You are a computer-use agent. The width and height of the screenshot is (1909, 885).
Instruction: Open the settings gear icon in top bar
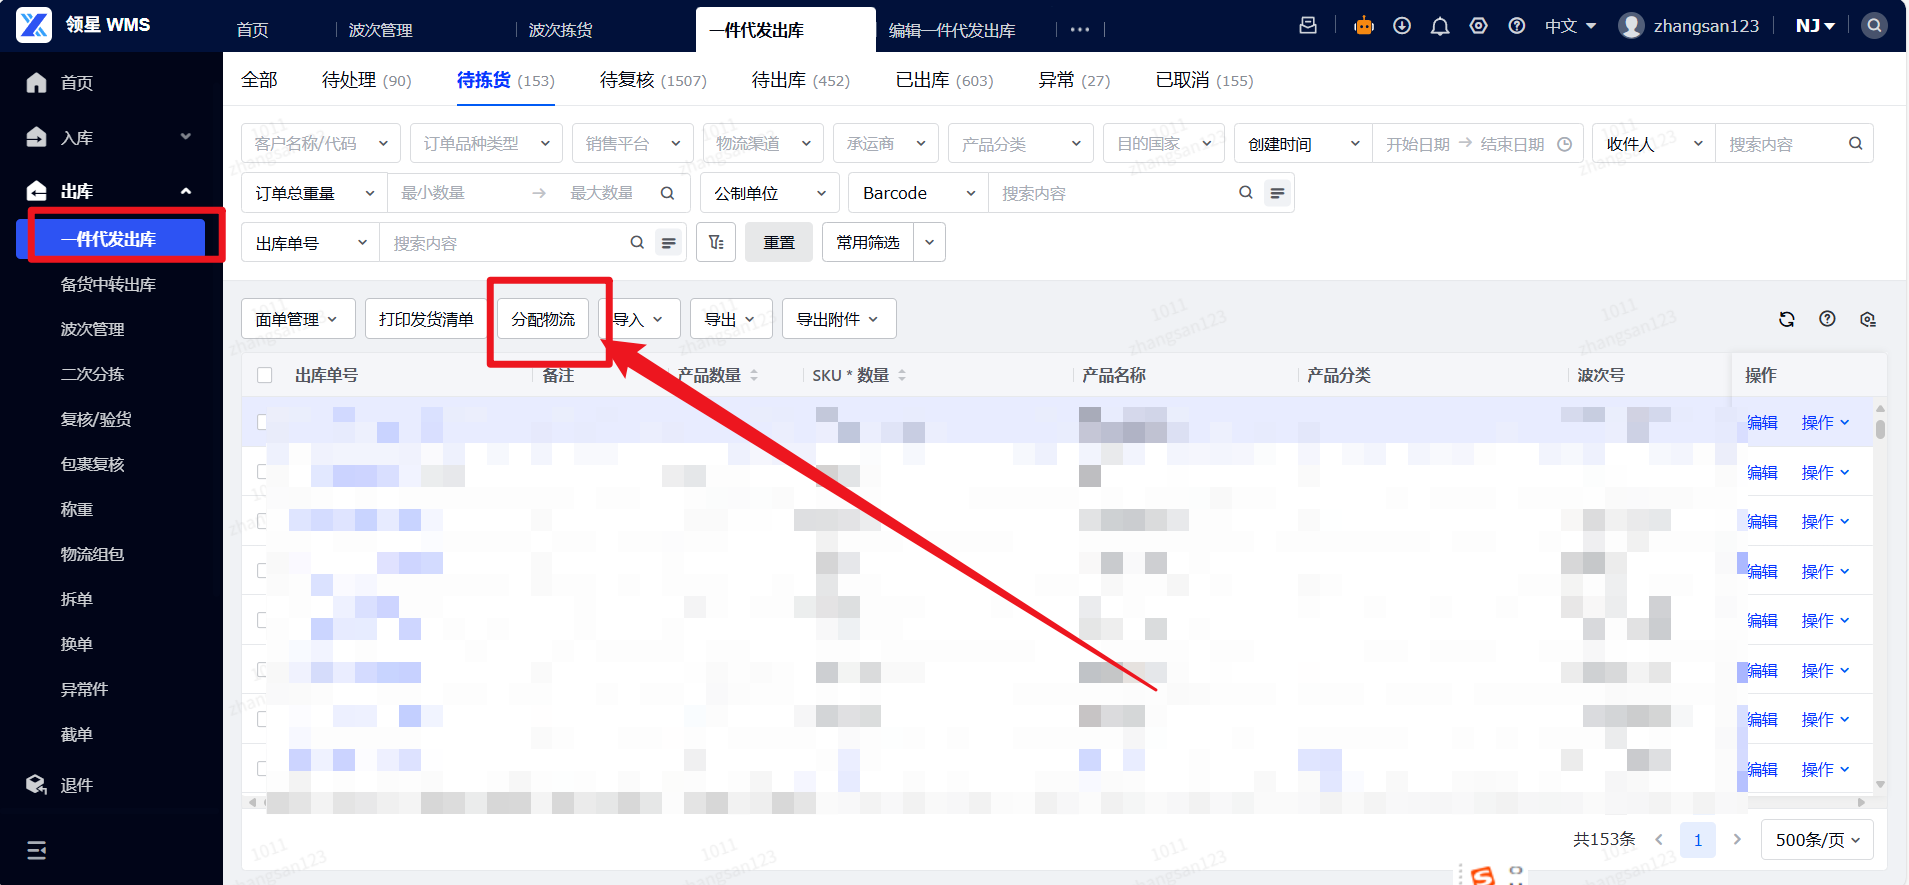(x=1479, y=26)
